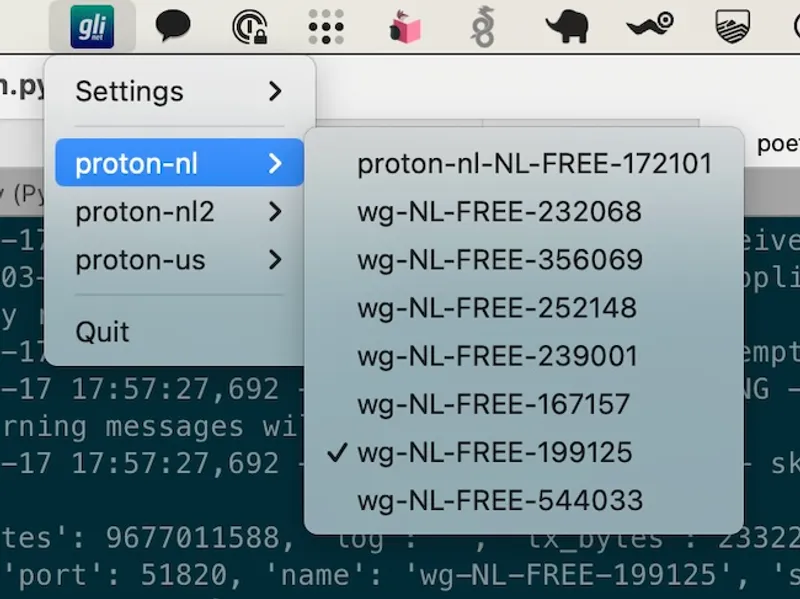800x599 pixels.
Task: Click the speech bubble menu bar icon
Action: [x=172, y=25]
